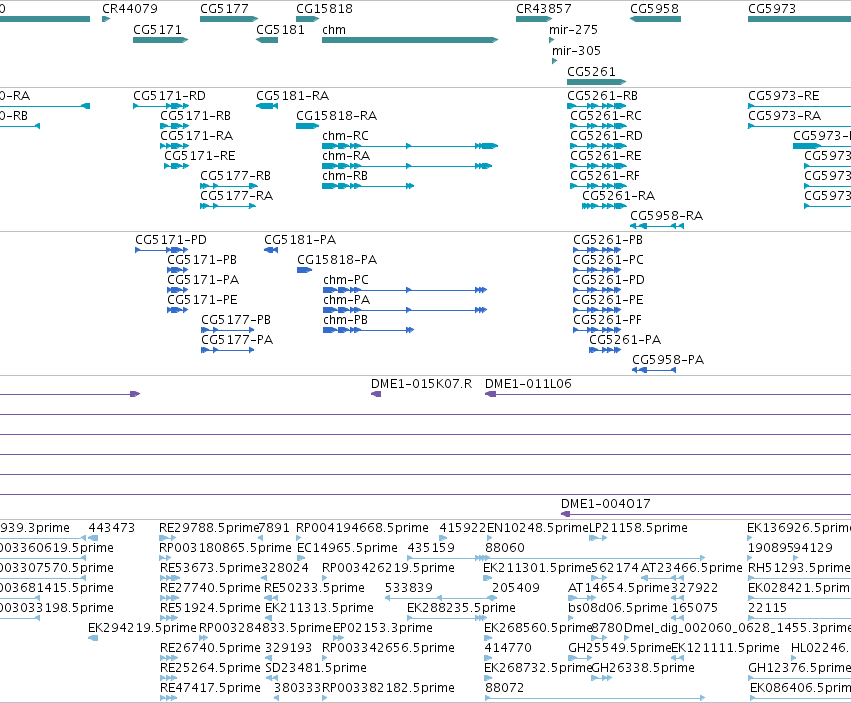Screen dimensions: 851x703
Task: Click EST EK288235.5prime
Action: [x=461, y=608]
